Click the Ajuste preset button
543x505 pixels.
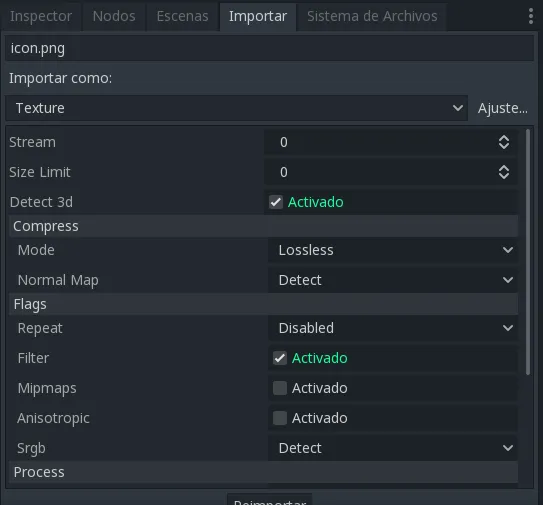[503, 108]
